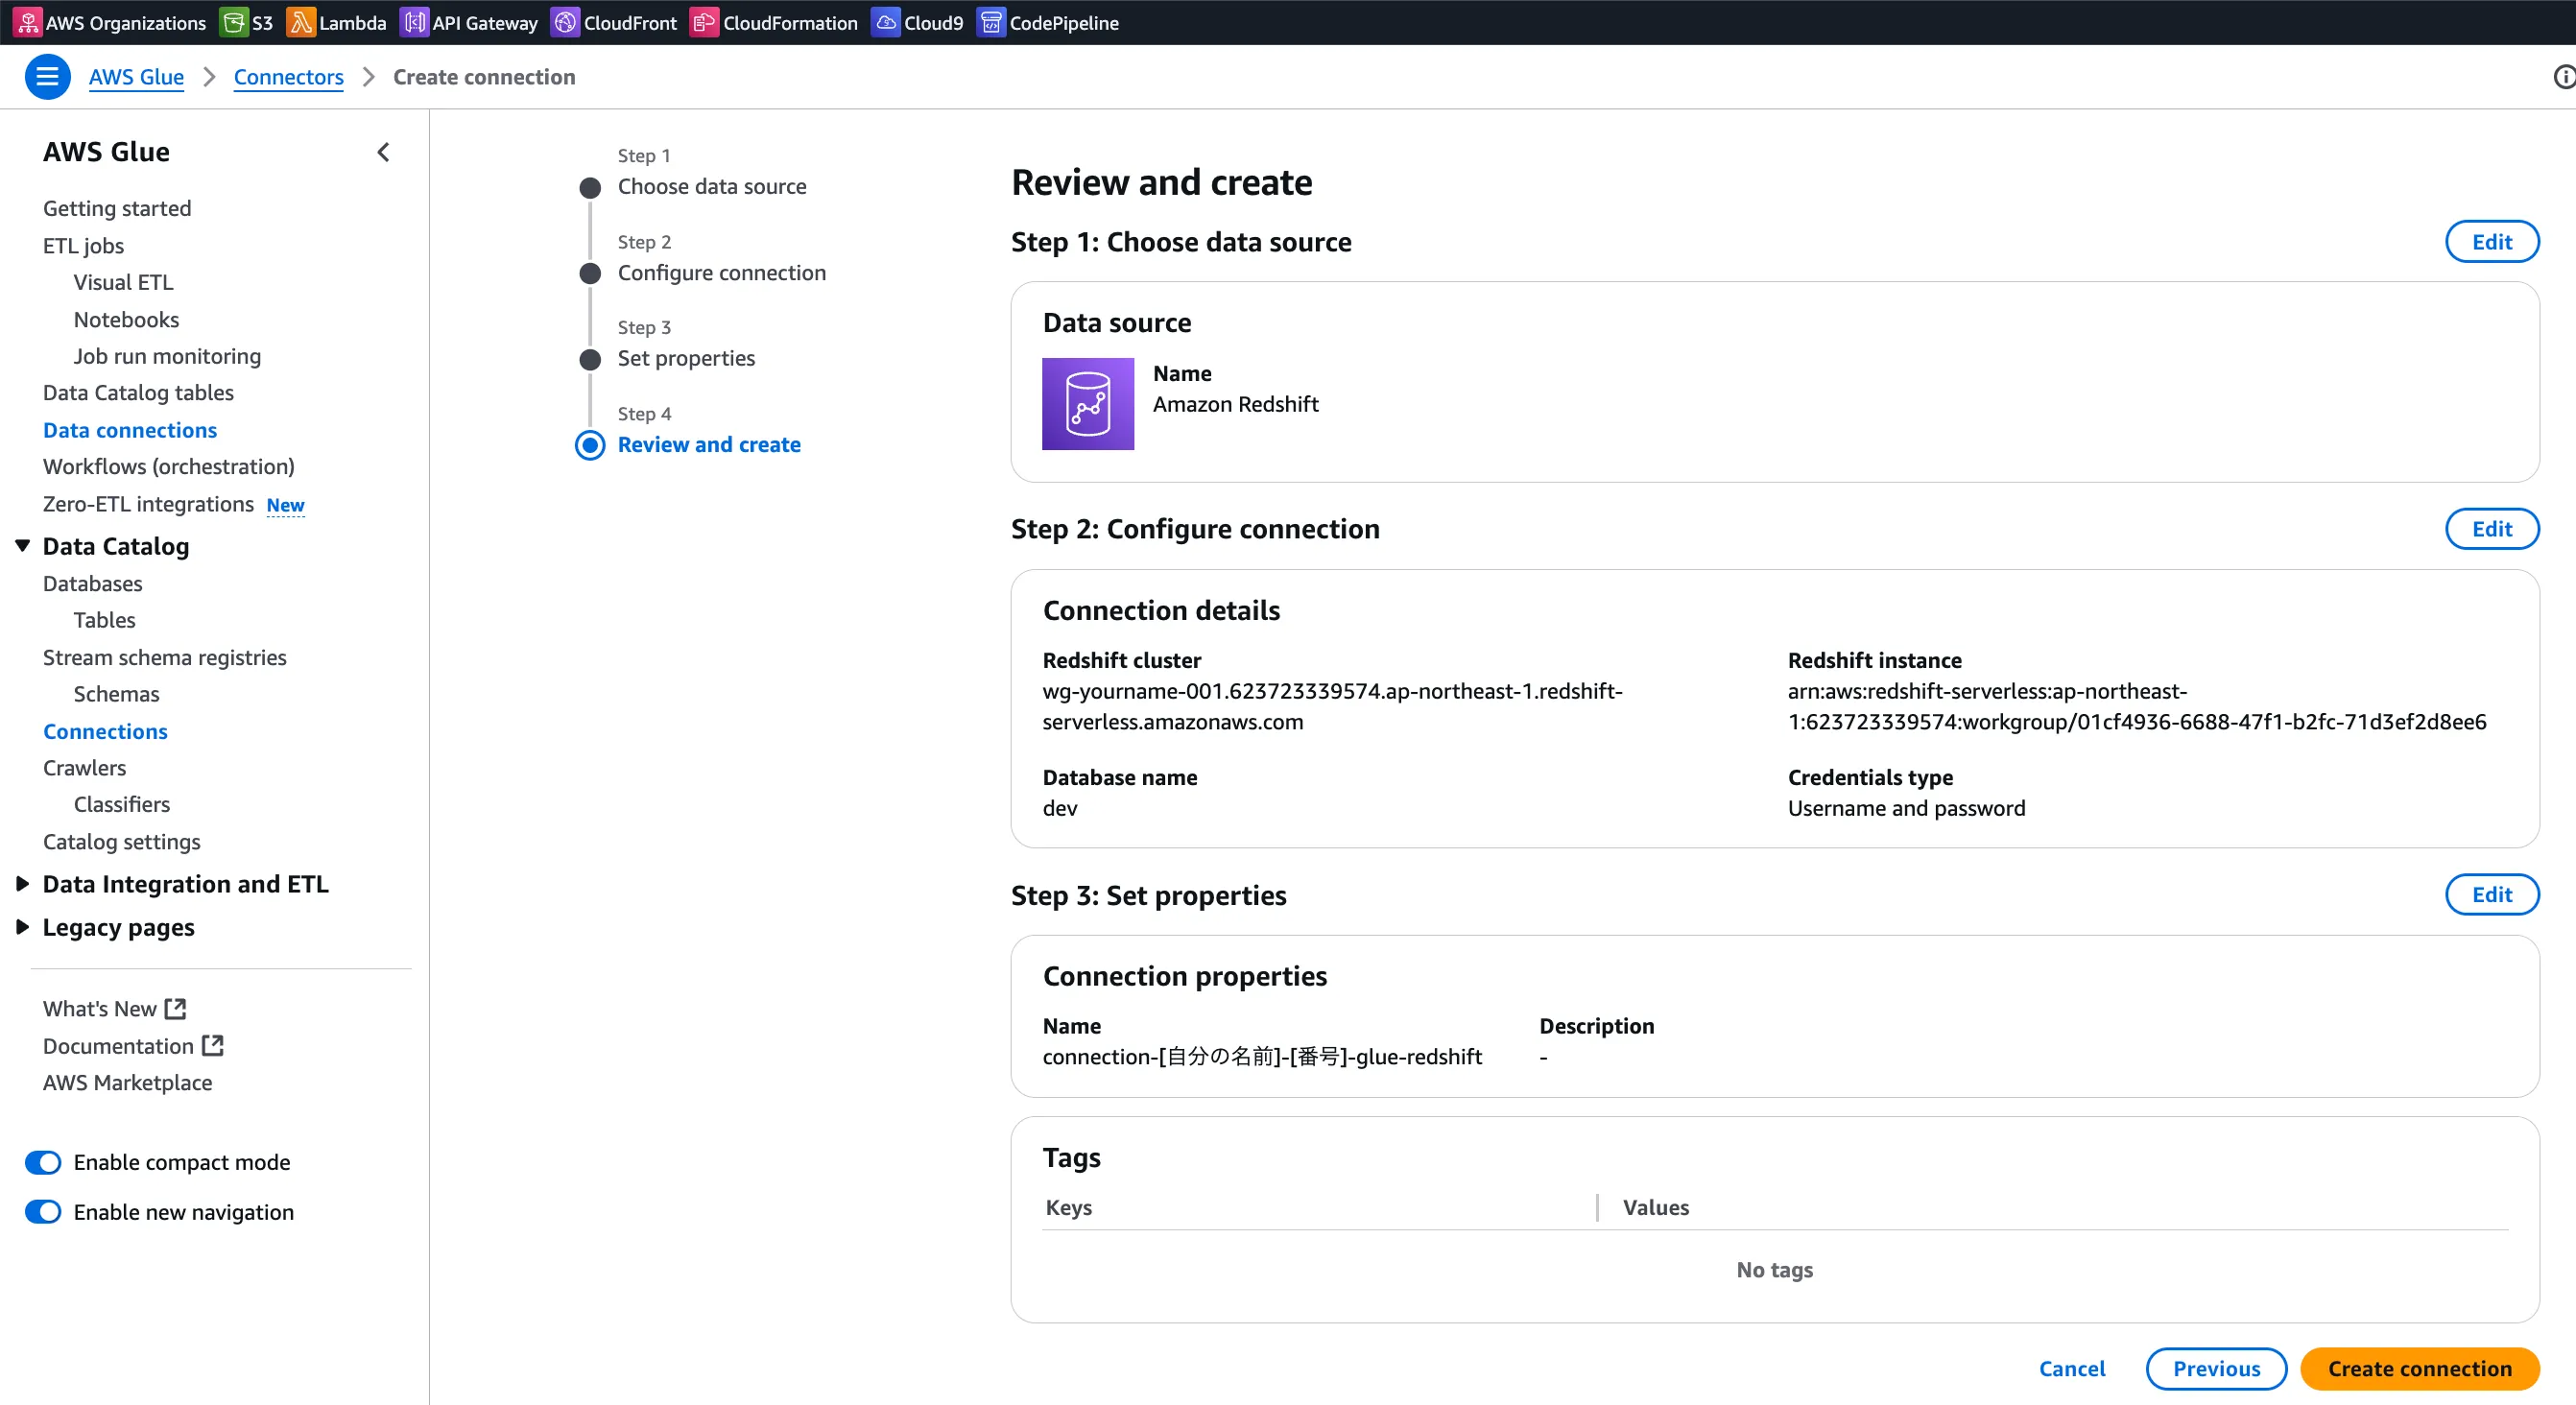Go to Visual ETL in sidebar
Image resolution: width=2576 pixels, height=1405 pixels.
123,282
